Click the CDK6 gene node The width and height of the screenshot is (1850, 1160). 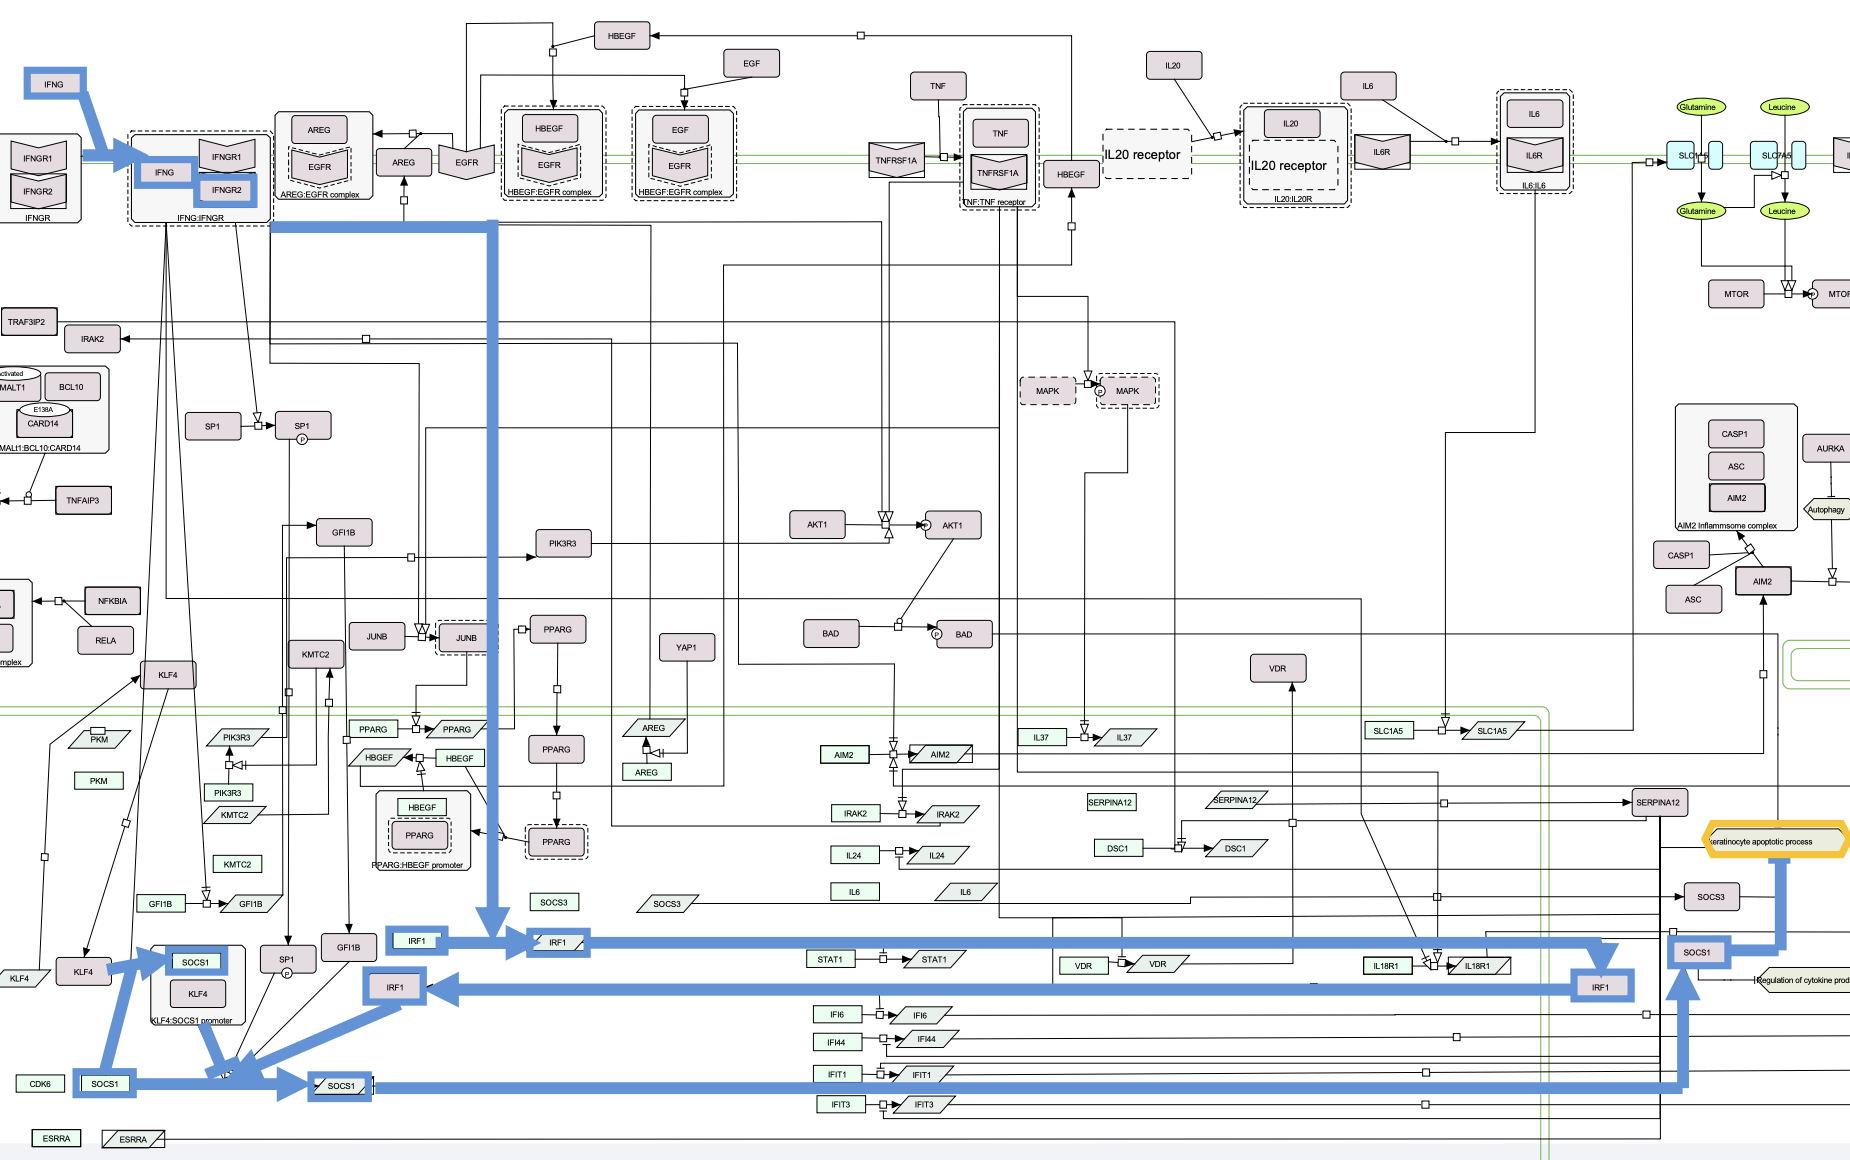pos(40,1083)
